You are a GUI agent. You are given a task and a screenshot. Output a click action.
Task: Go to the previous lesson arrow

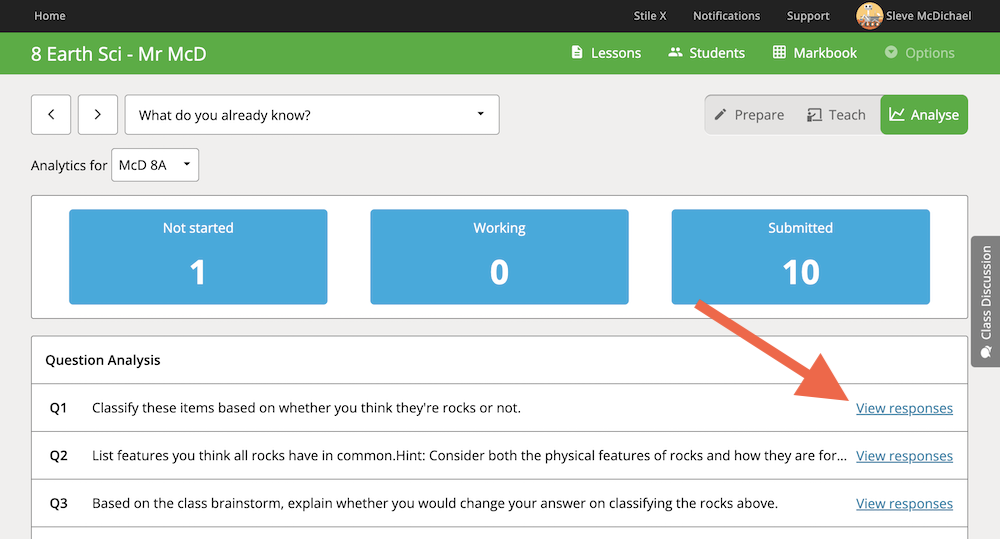[x=51, y=115]
